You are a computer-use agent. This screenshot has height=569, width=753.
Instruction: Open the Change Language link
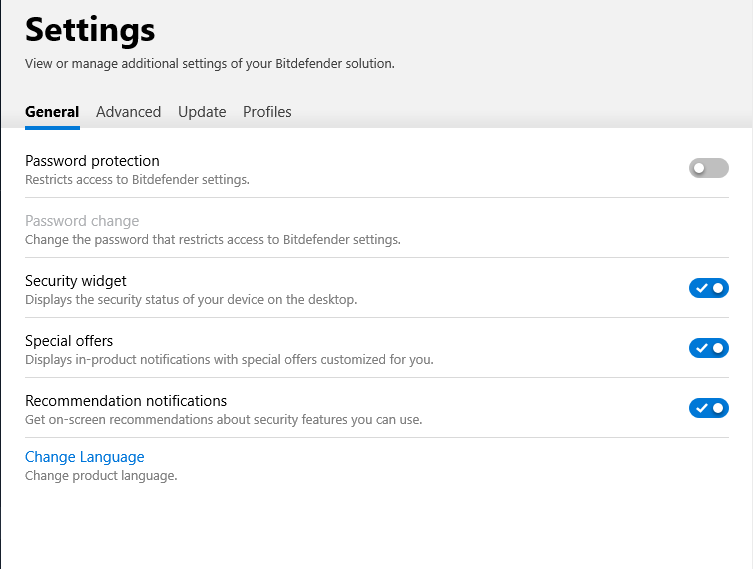[x=84, y=457]
